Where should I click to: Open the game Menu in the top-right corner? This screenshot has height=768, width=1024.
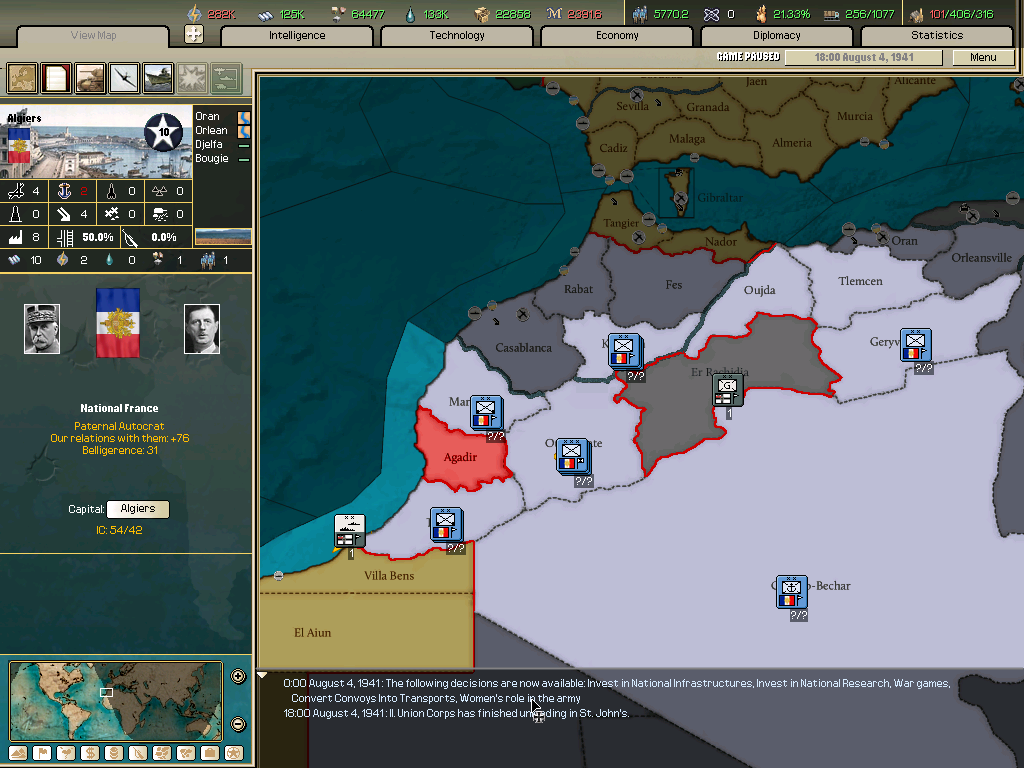coord(984,57)
